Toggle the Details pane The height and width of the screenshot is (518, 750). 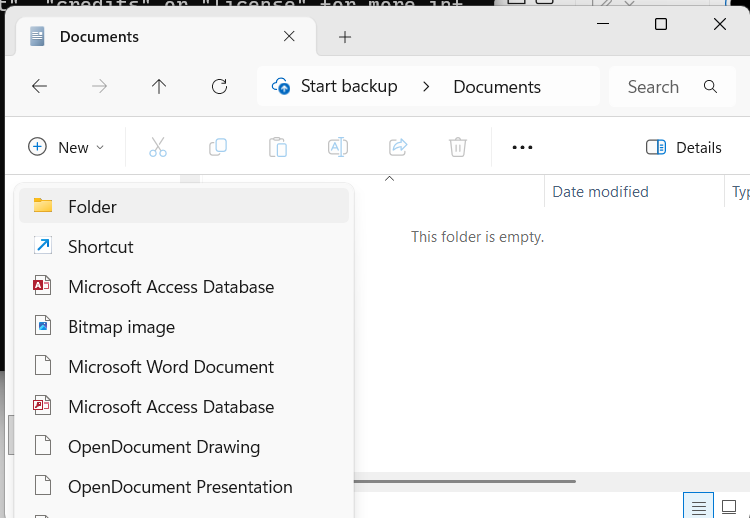684,147
